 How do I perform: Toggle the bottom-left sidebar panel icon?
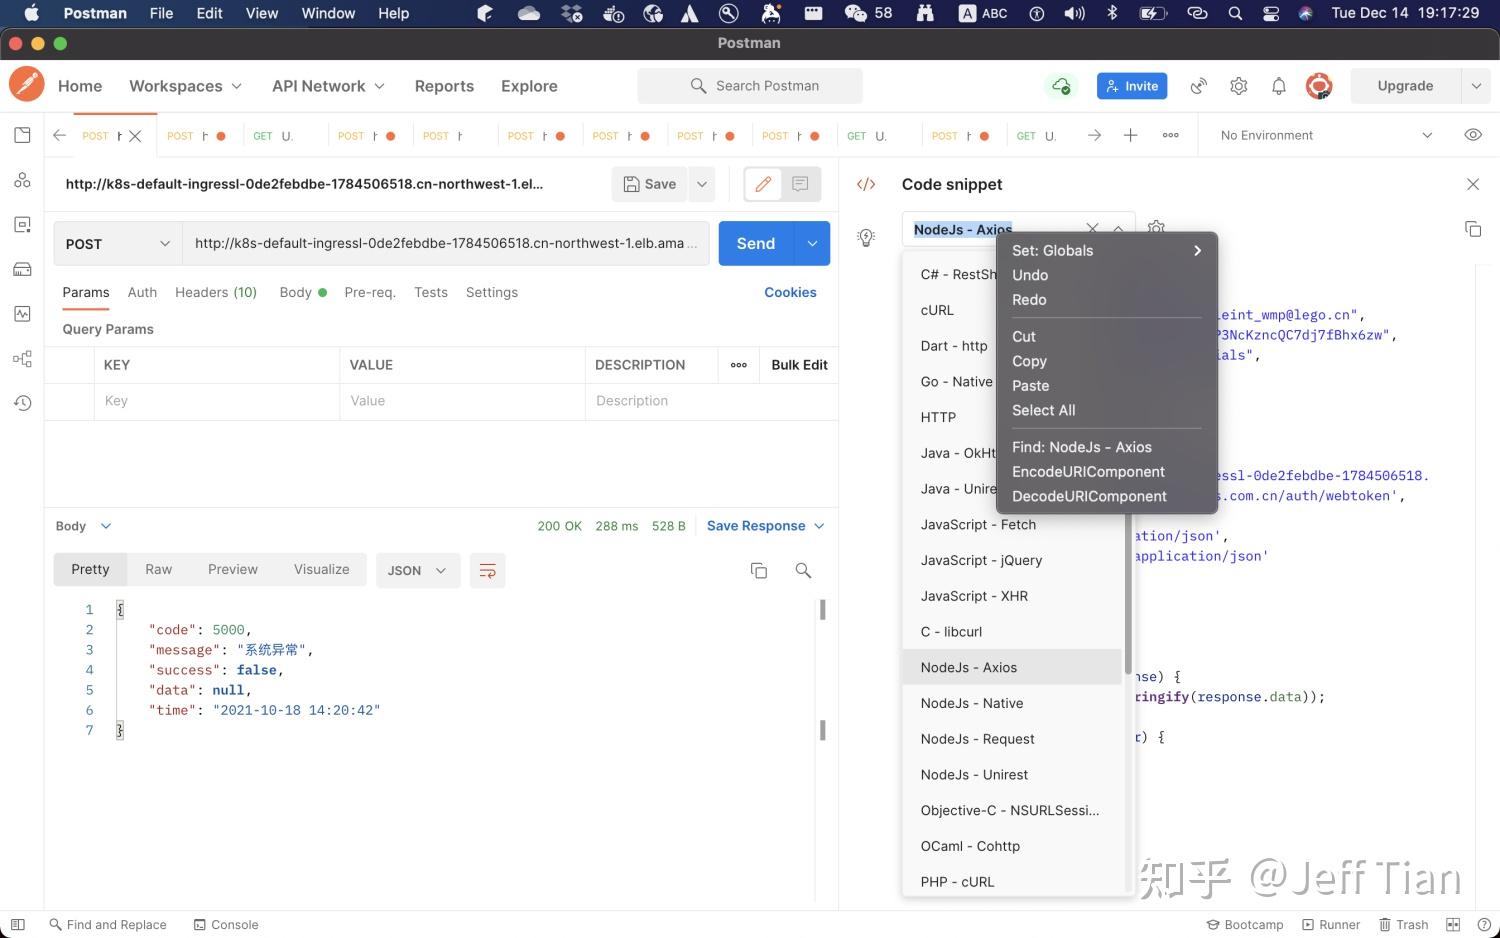(x=17, y=924)
